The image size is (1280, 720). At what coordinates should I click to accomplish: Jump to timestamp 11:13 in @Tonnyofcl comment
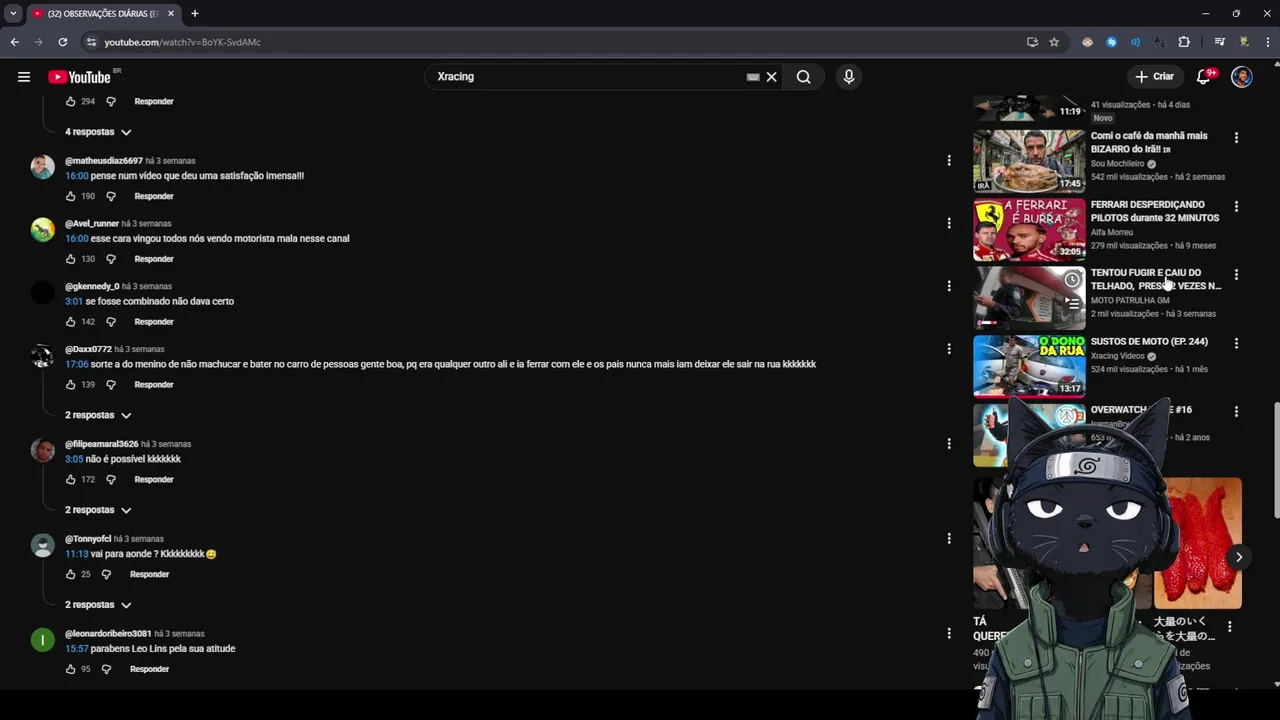77,554
